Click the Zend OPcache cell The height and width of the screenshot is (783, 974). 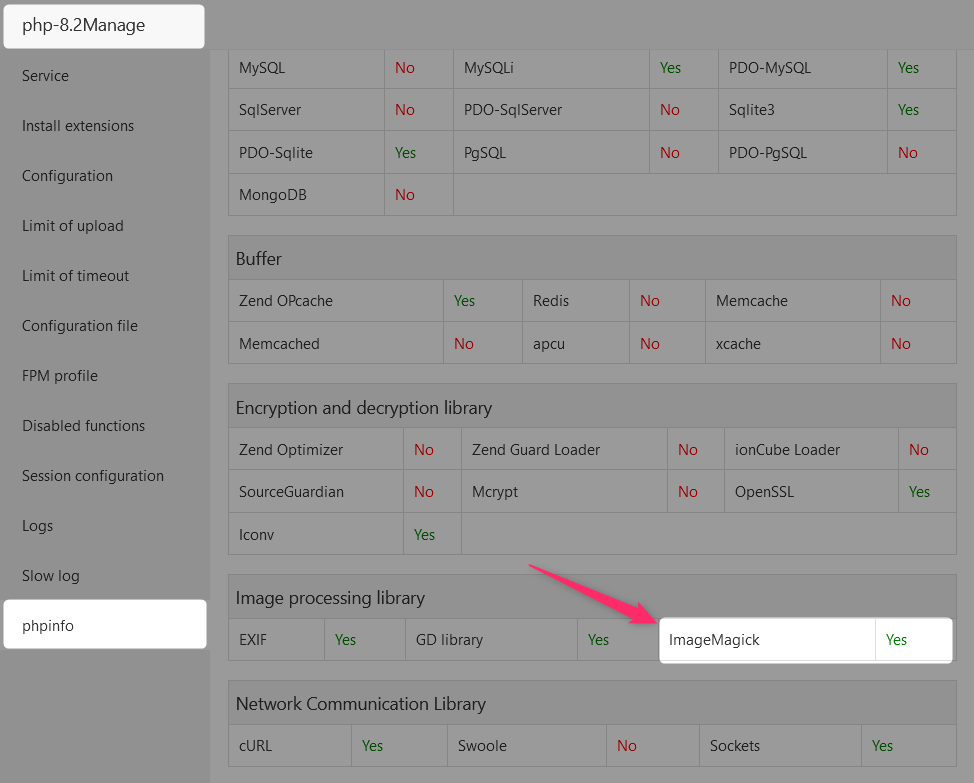(x=286, y=301)
